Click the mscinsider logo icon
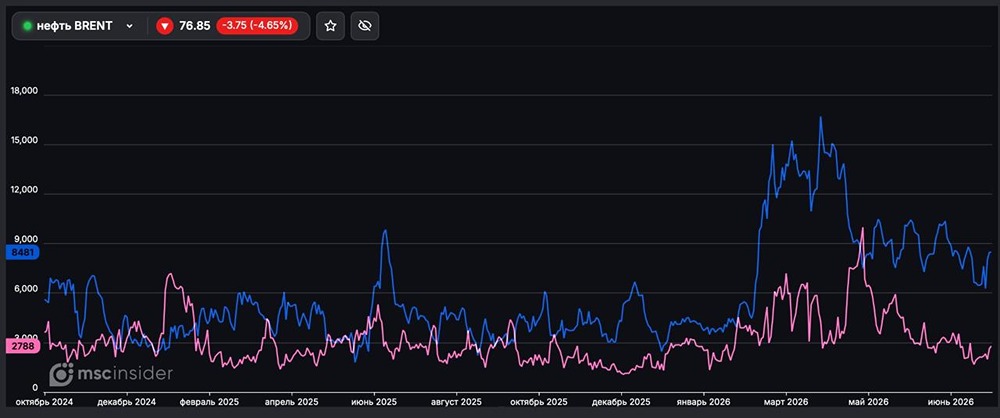This screenshot has height=418, width=1000. (61, 374)
